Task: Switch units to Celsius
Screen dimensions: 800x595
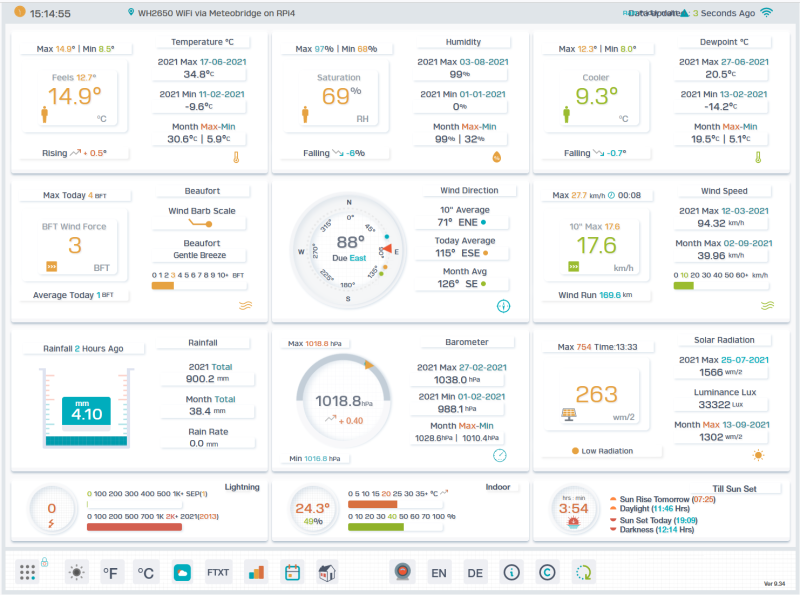Action: pyautogui.click(x=145, y=571)
